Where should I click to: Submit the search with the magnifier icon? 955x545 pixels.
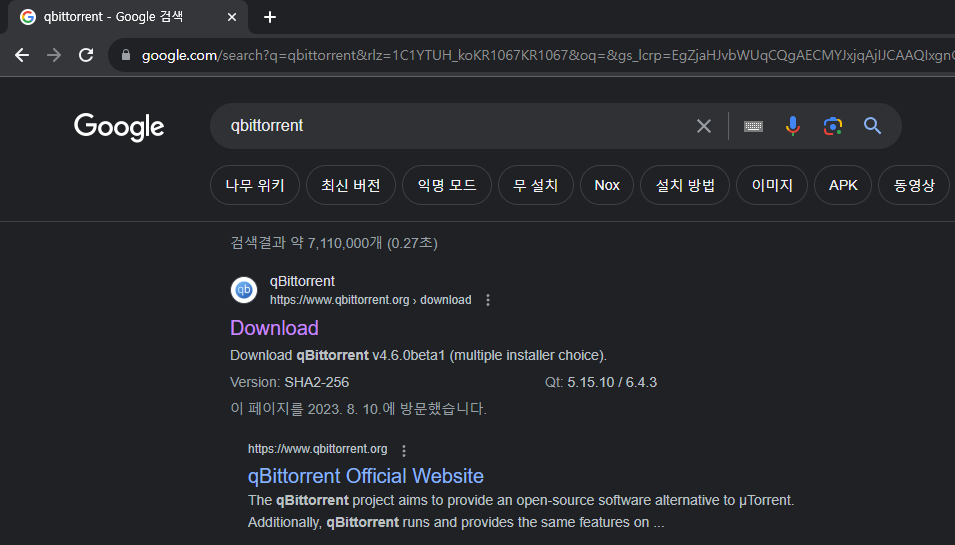872,126
